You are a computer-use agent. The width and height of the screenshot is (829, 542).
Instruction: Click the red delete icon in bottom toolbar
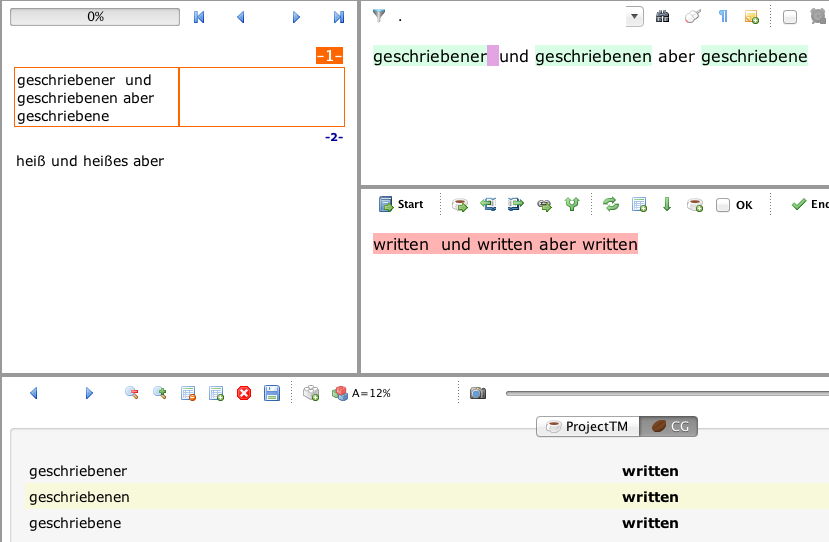pyautogui.click(x=244, y=393)
